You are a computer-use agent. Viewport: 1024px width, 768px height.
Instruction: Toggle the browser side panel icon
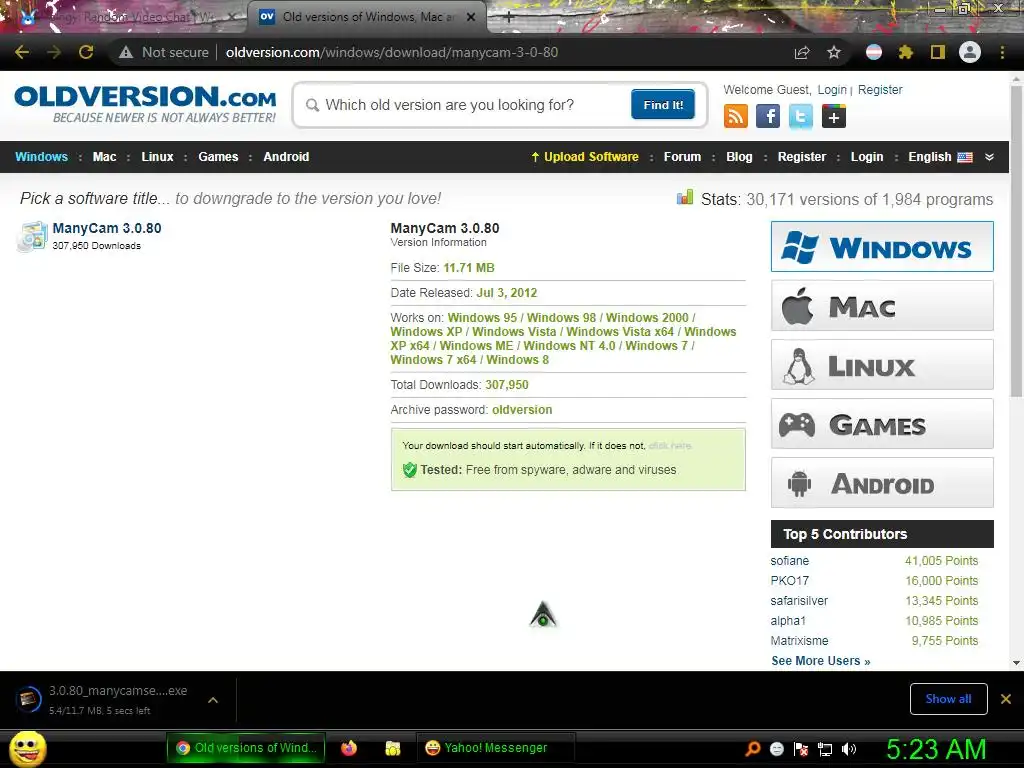937,52
